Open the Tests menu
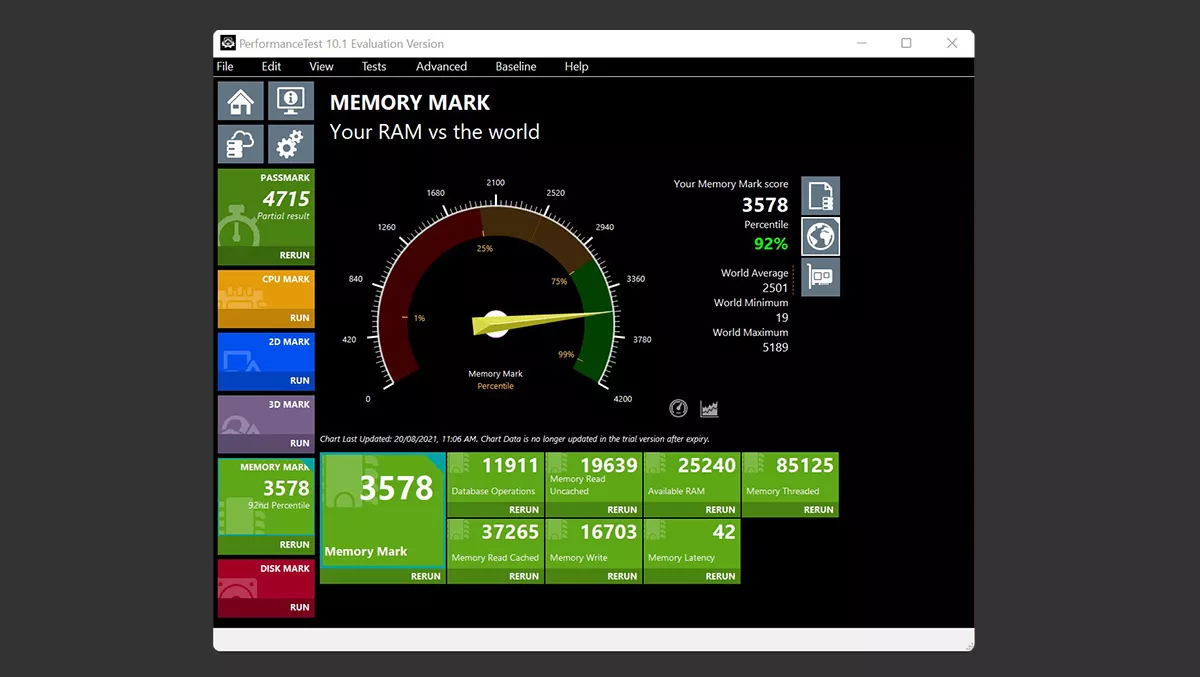 coord(374,67)
